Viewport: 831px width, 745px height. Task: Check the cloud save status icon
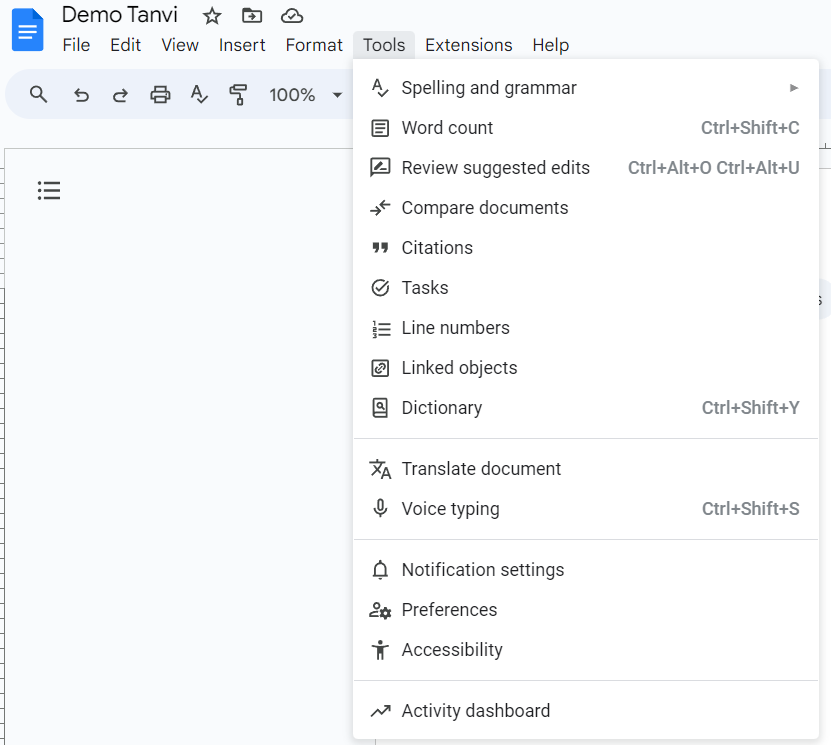292,16
